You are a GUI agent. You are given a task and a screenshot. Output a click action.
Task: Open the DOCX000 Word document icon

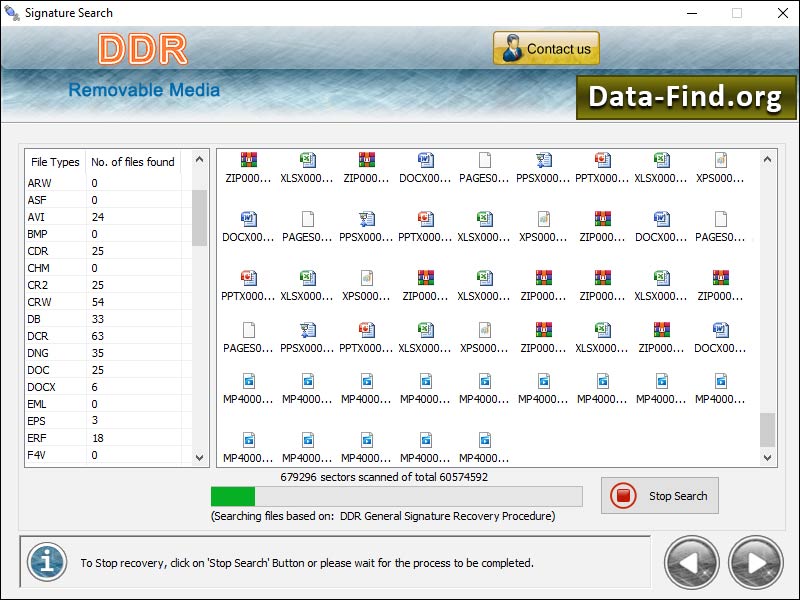tap(425, 158)
